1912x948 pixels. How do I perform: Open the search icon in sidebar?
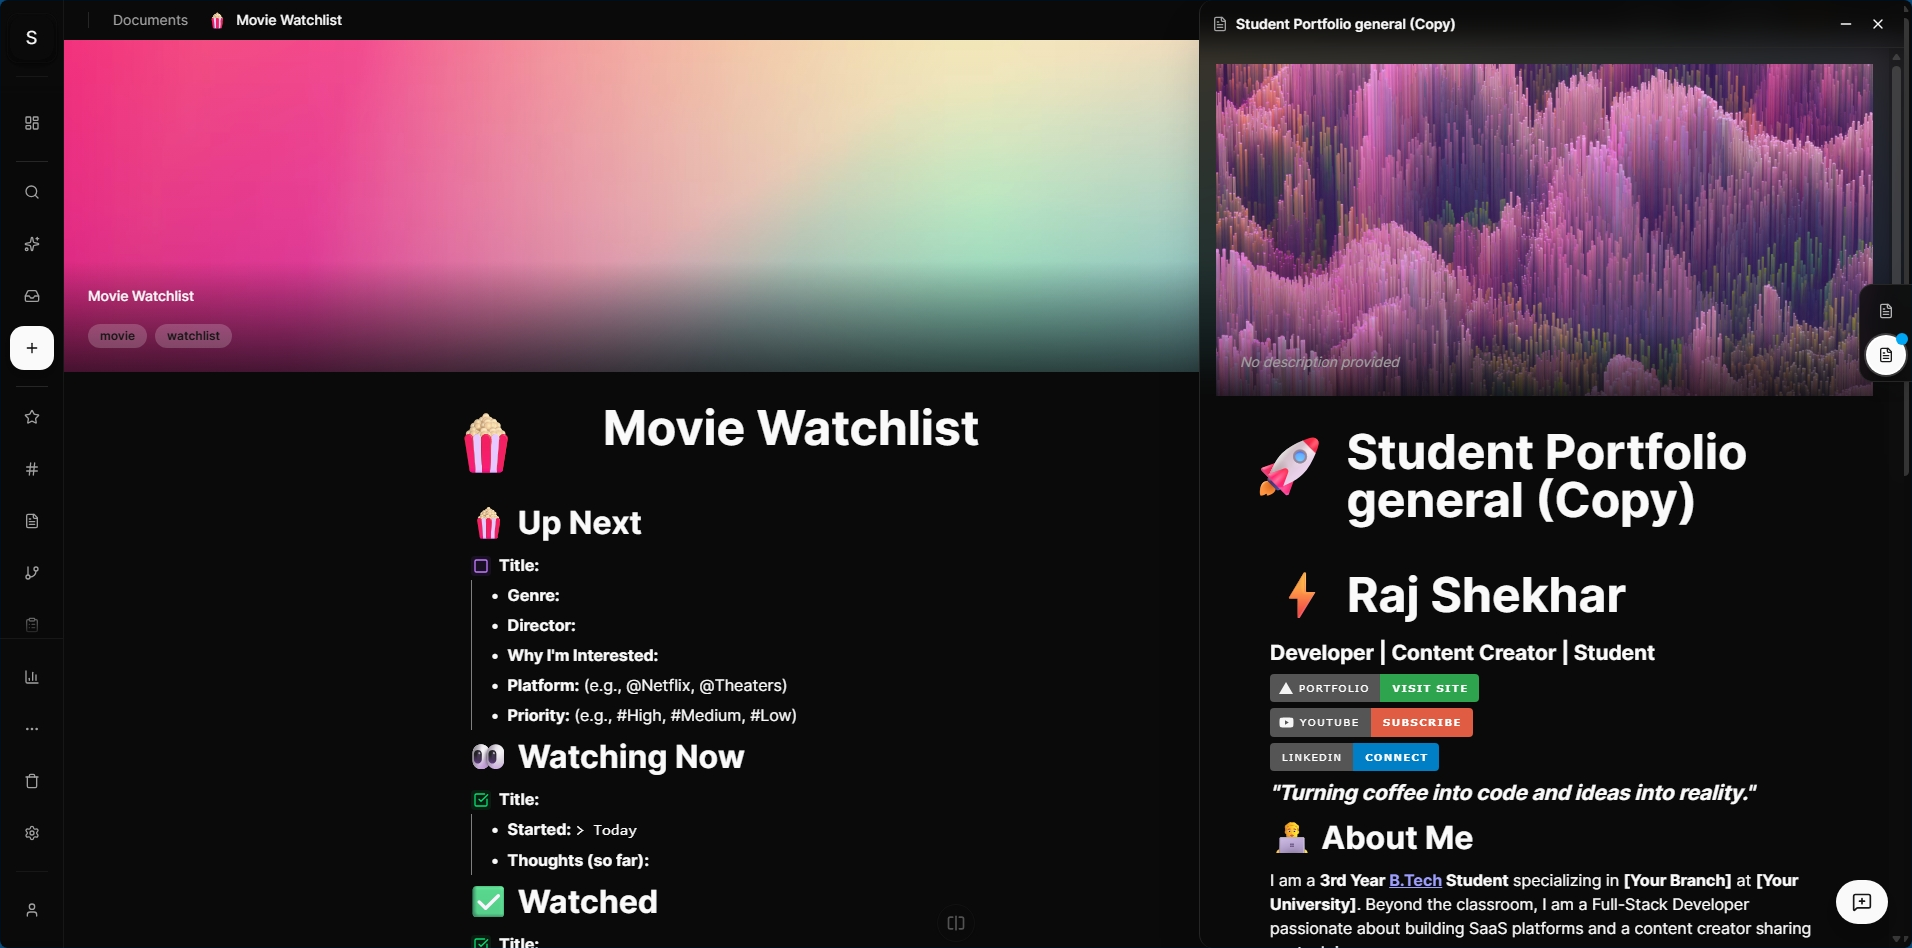pos(32,192)
